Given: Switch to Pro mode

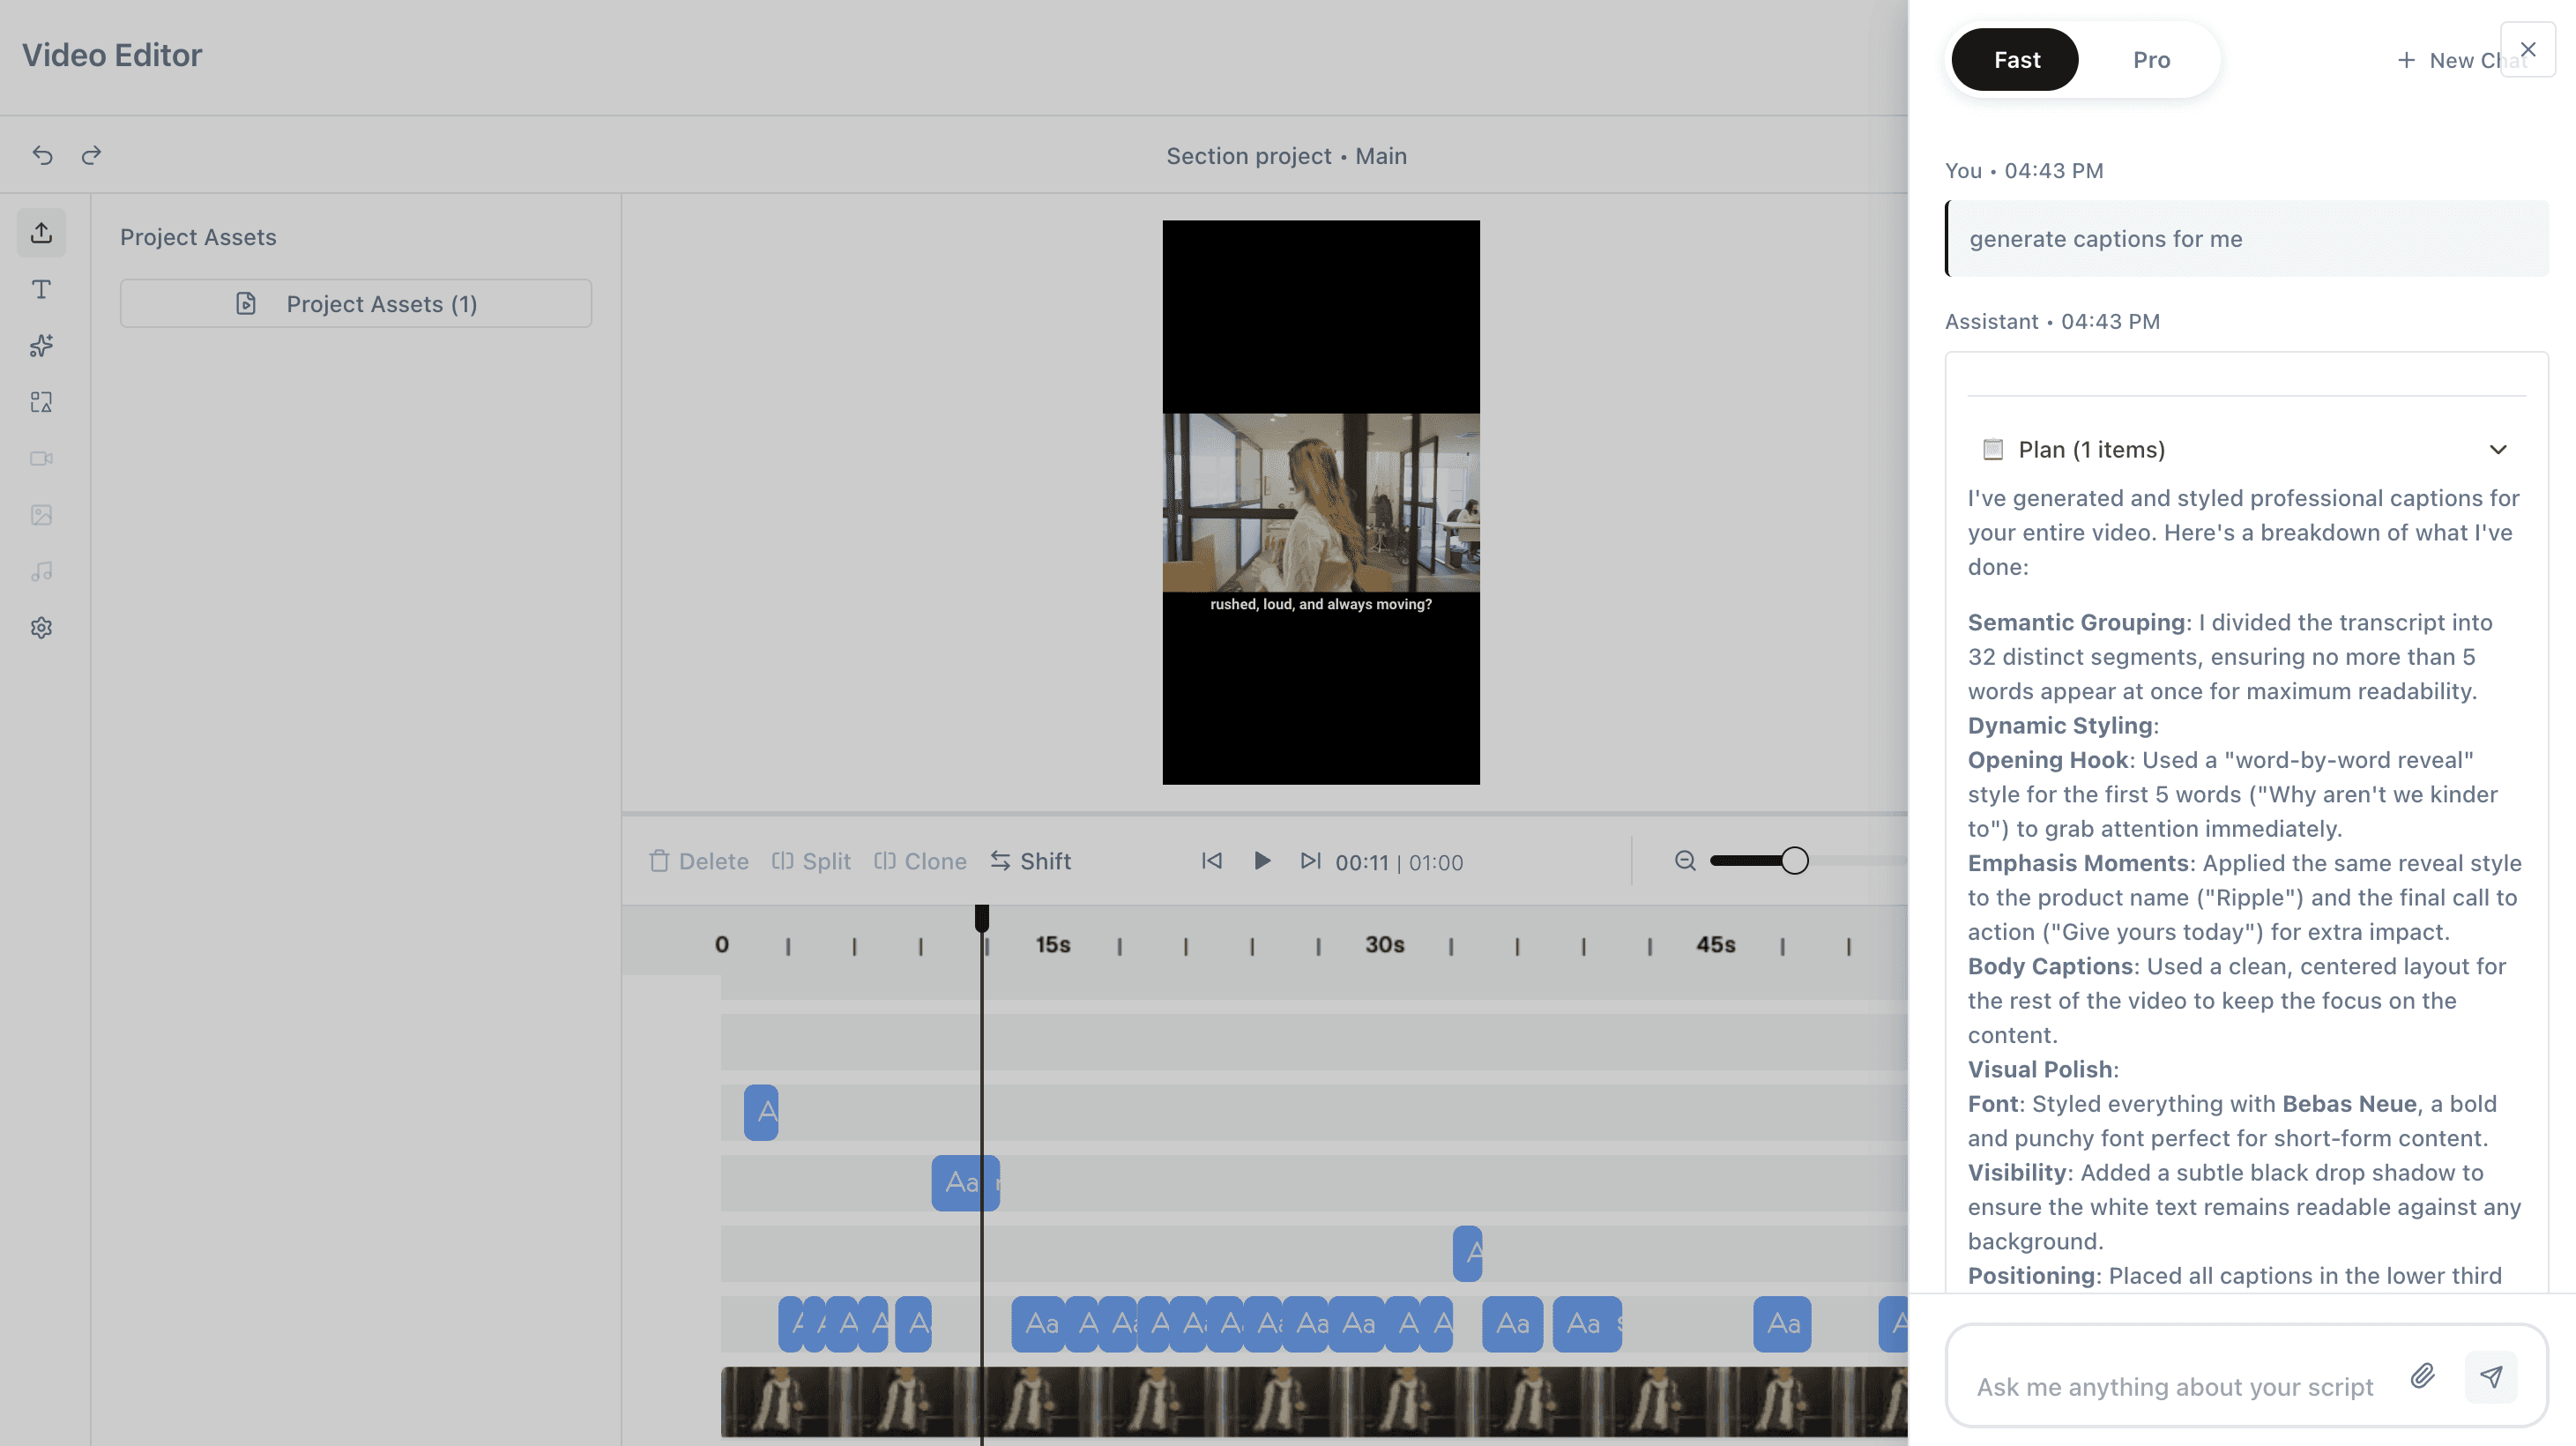Looking at the screenshot, I should click(x=2151, y=60).
